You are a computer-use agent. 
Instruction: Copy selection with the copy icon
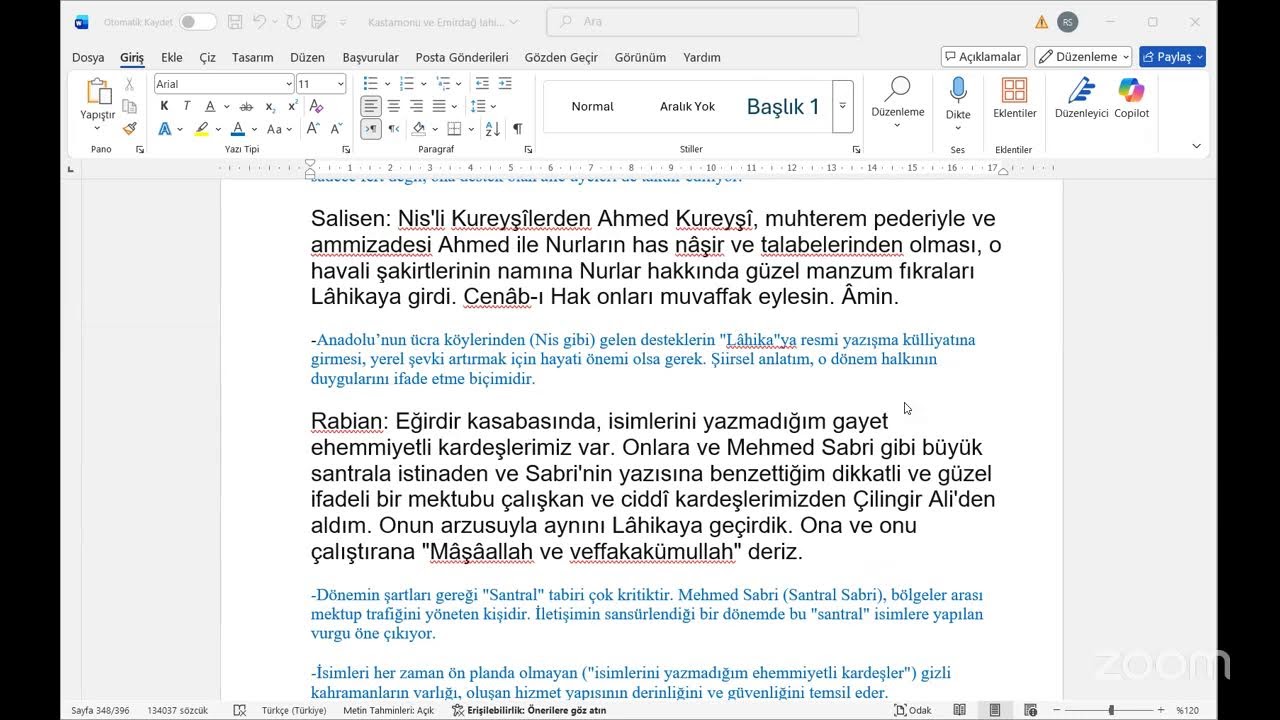tap(129, 106)
